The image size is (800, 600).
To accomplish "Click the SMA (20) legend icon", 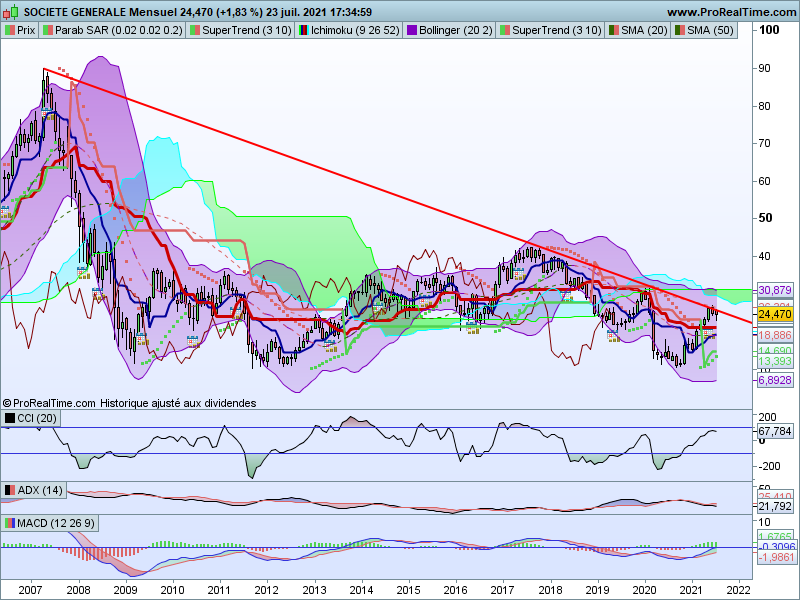I will pyautogui.click(x=613, y=30).
